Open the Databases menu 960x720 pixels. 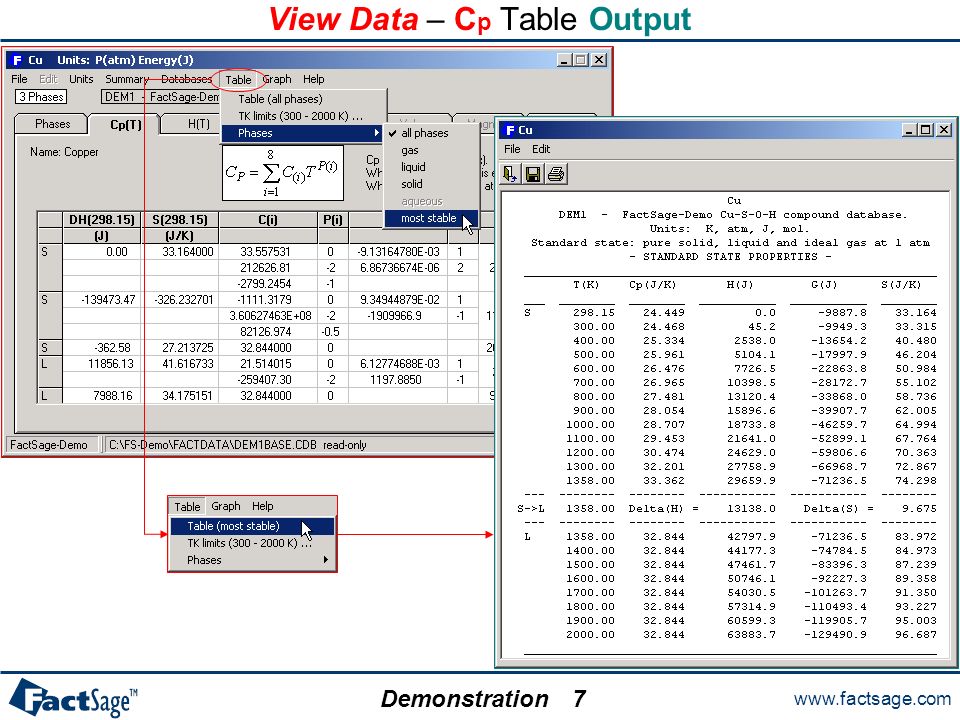pos(186,79)
